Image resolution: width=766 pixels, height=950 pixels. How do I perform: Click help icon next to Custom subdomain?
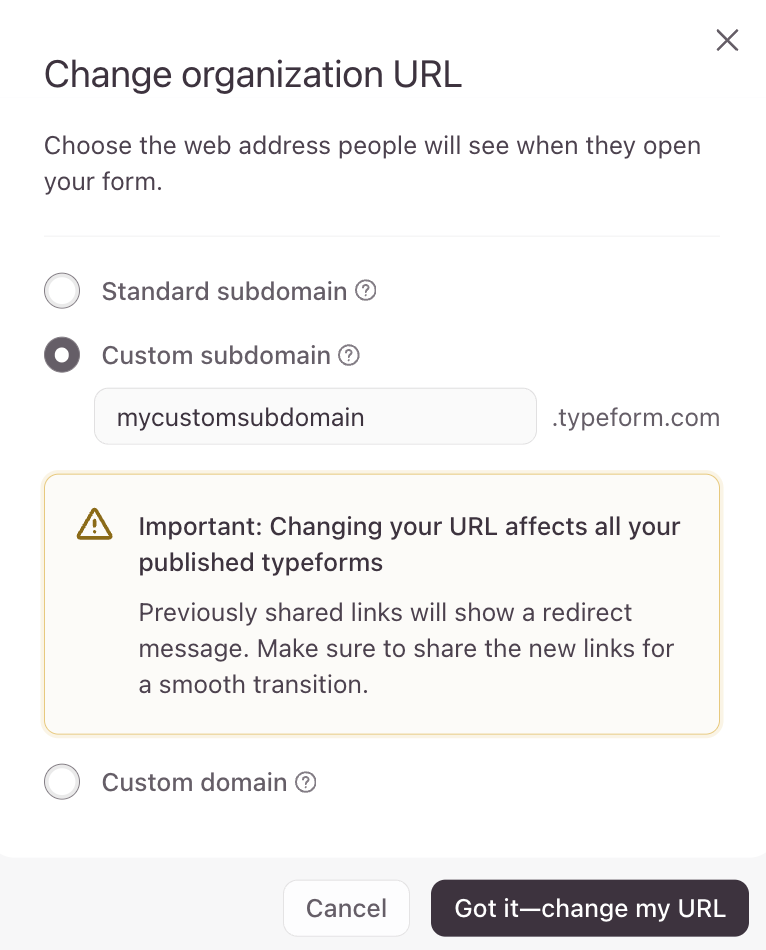coord(349,355)
